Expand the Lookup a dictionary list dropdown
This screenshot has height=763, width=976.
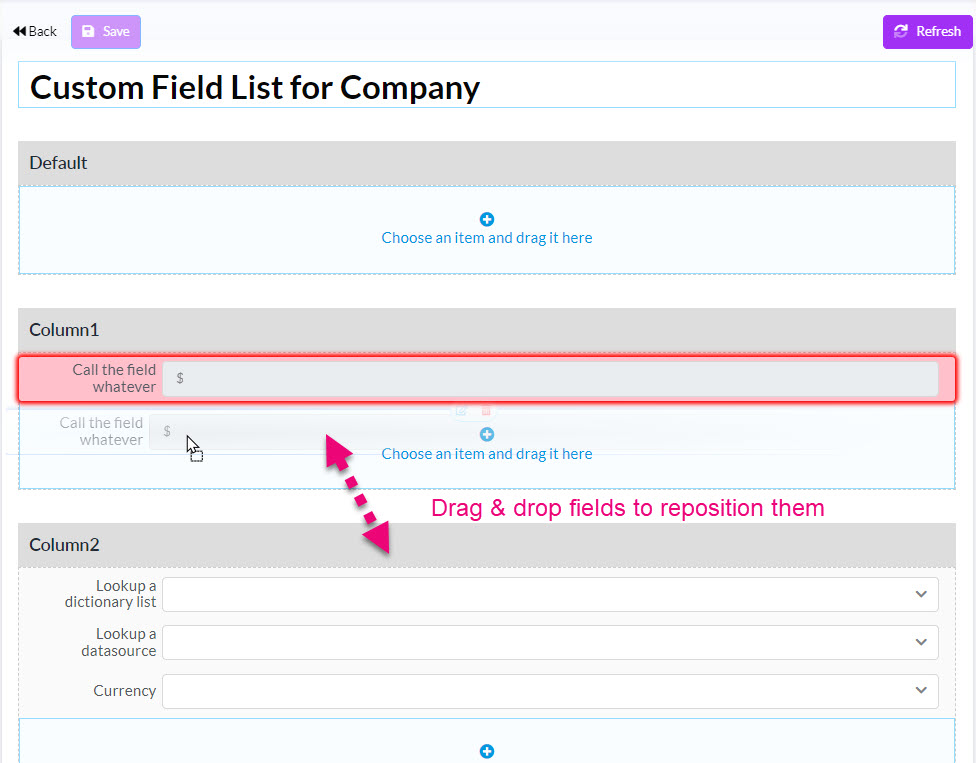click(x=550, y=594)
